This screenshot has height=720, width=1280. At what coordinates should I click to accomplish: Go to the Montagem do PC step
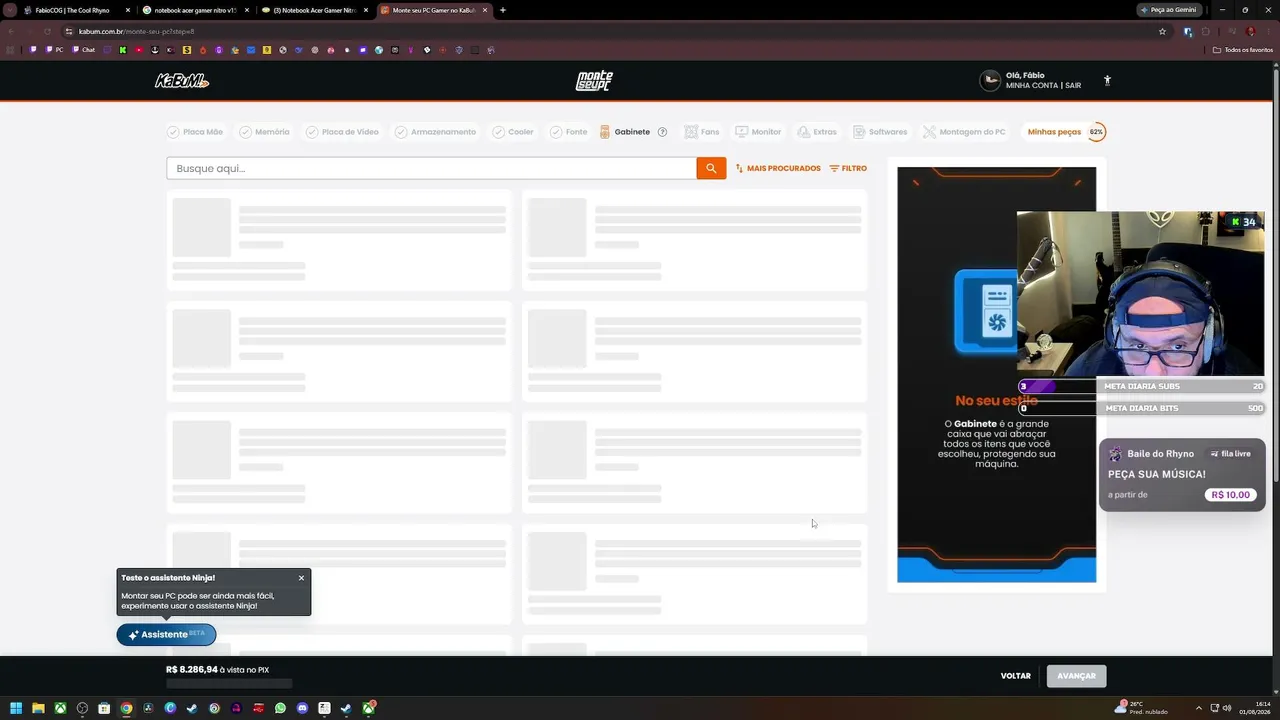964,132
